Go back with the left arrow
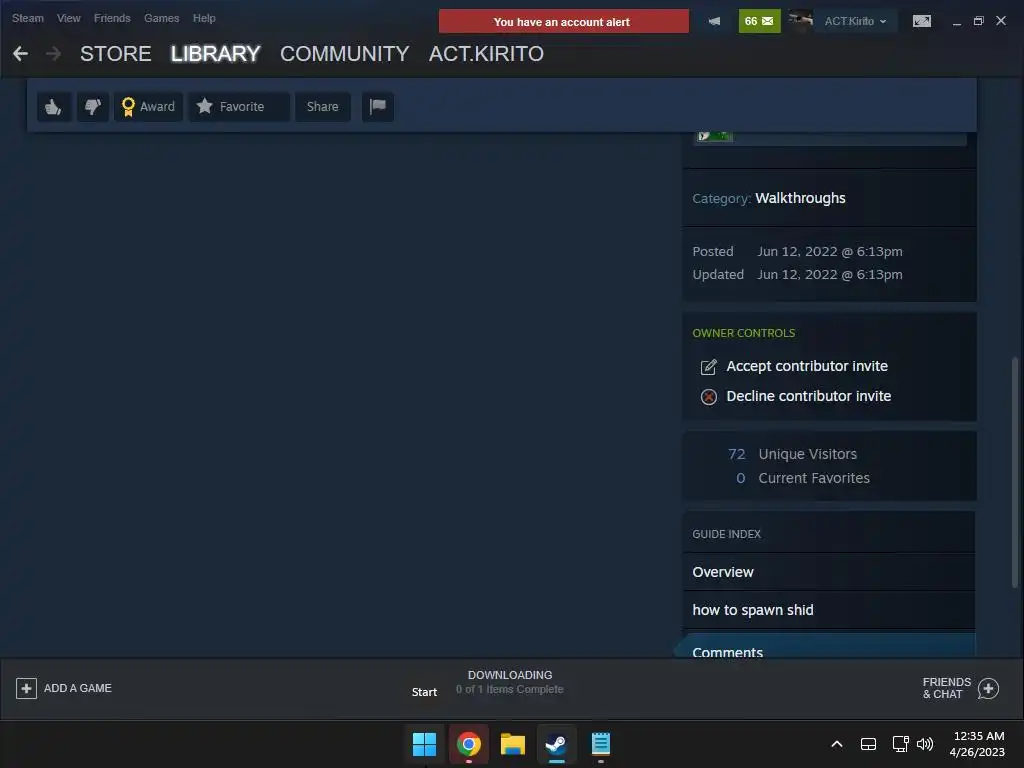Viewport: 1024px width, 768px height. coord(20,54)
